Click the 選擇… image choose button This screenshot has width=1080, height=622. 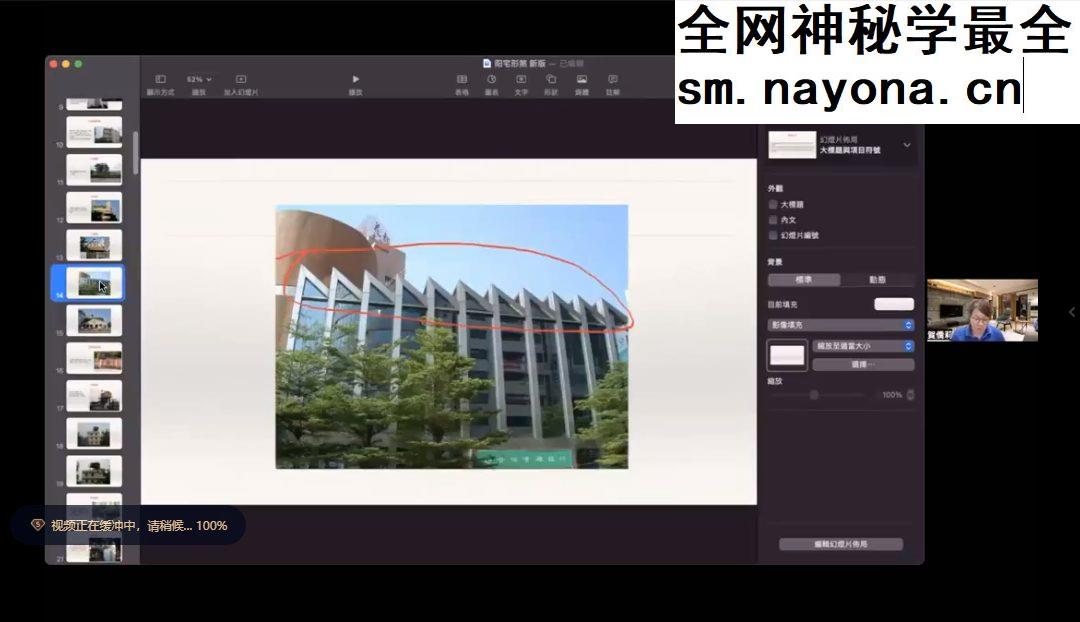click(864, 364)
